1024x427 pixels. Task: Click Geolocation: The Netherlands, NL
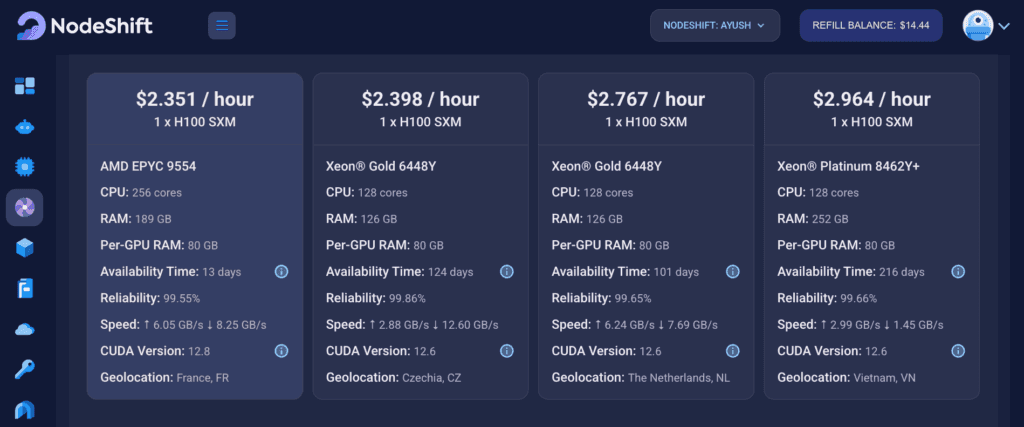point(641,377)
